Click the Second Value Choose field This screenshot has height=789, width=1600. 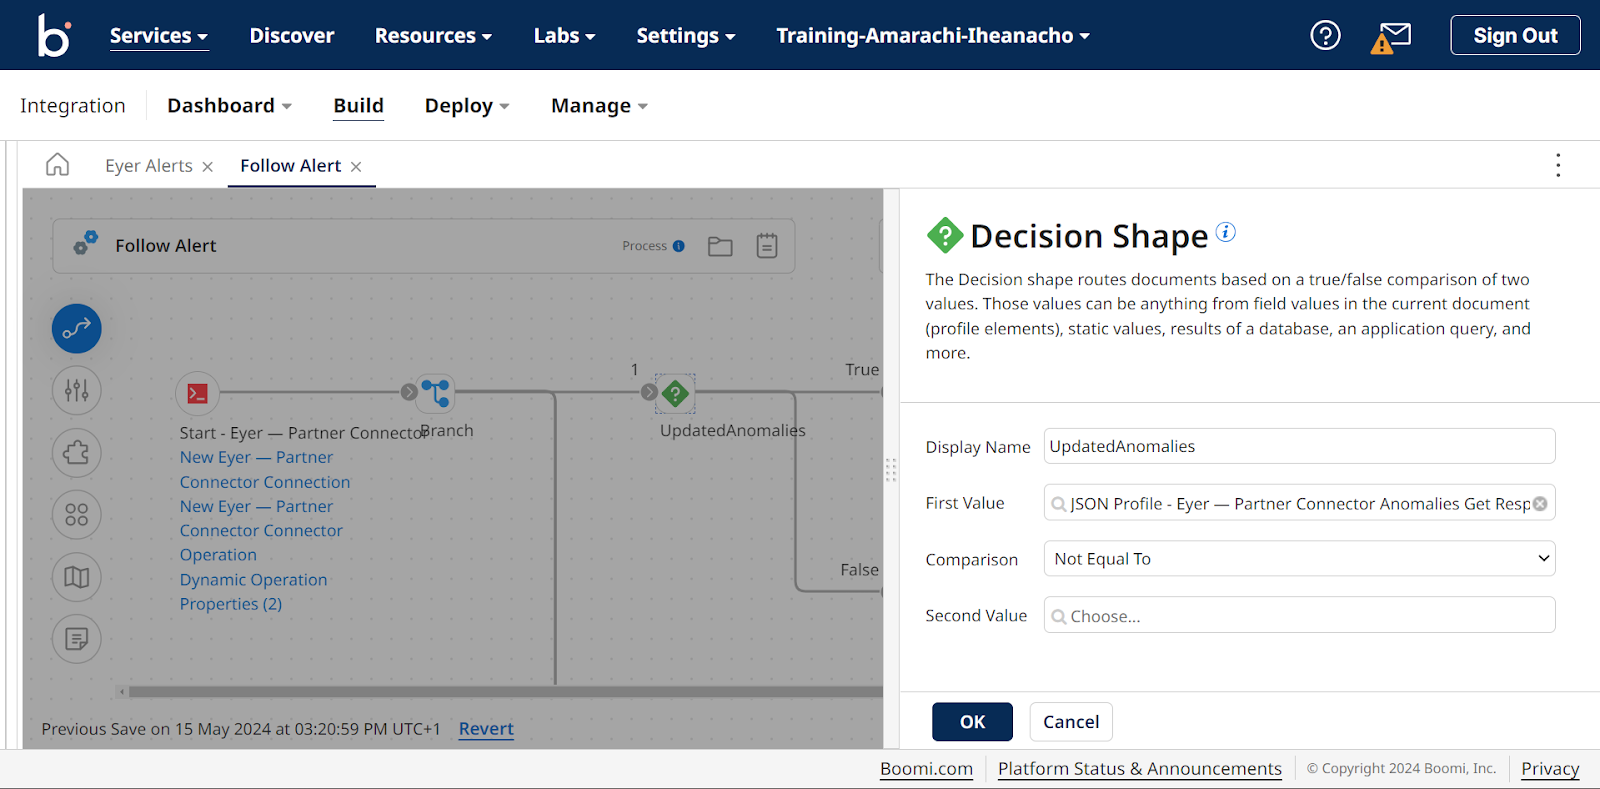(x=1299, y=615)
